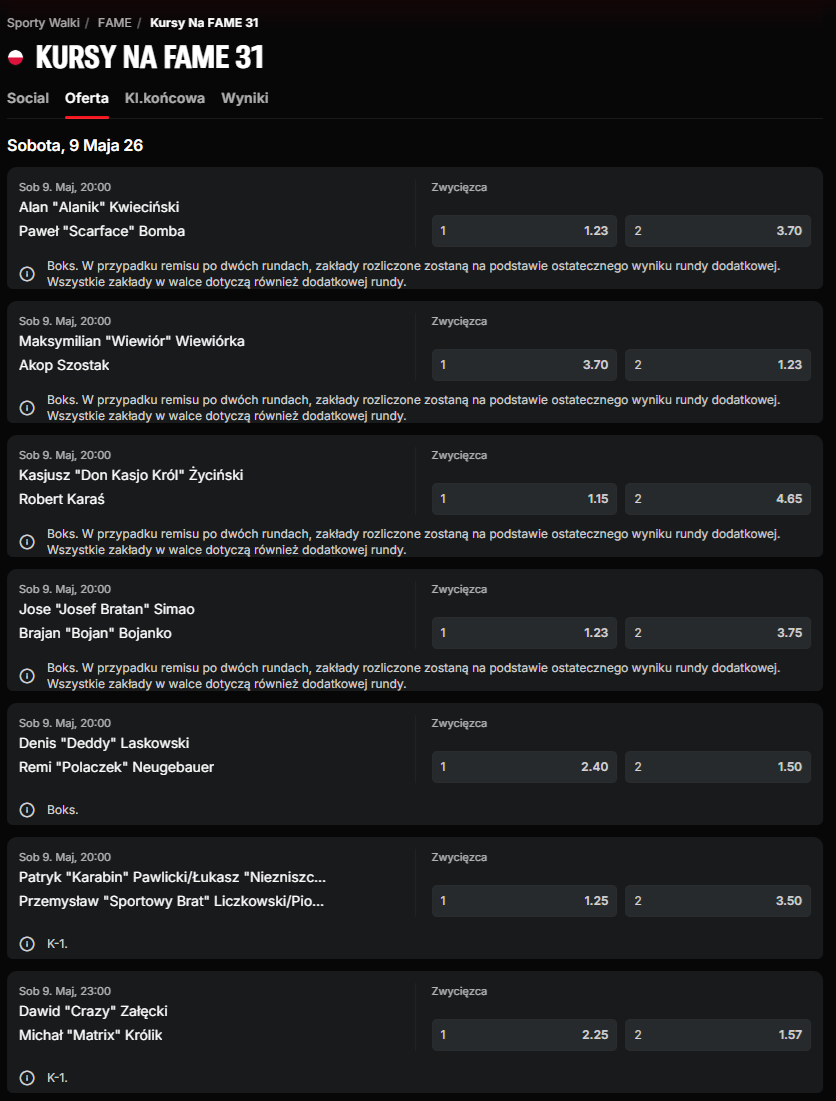Go to Sporty Walki breadcrumb

click(43, 23)
